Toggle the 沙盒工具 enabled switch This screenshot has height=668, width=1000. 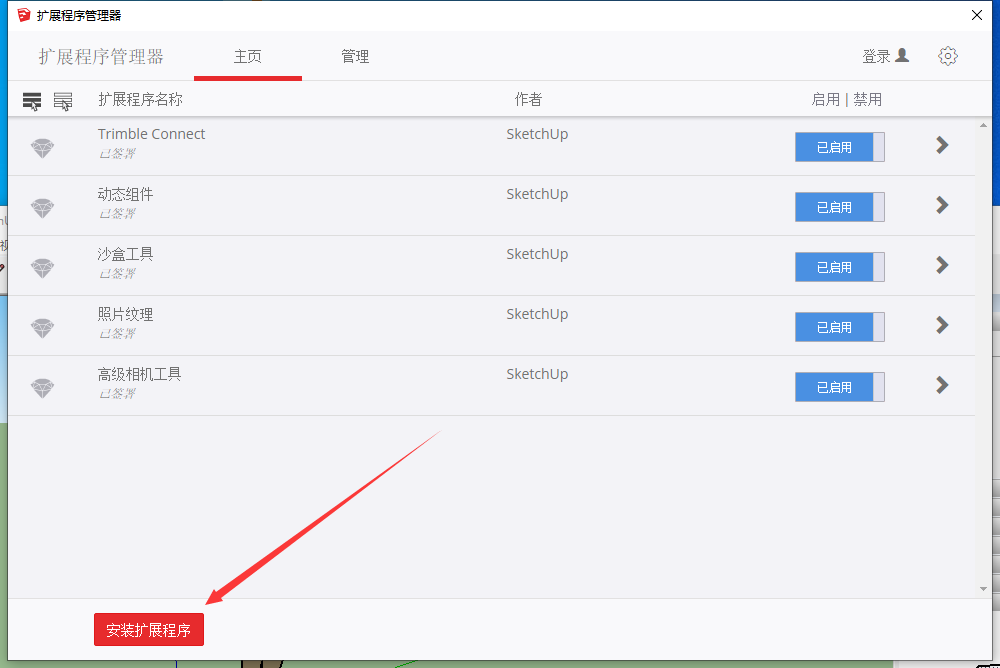(839, 267)
